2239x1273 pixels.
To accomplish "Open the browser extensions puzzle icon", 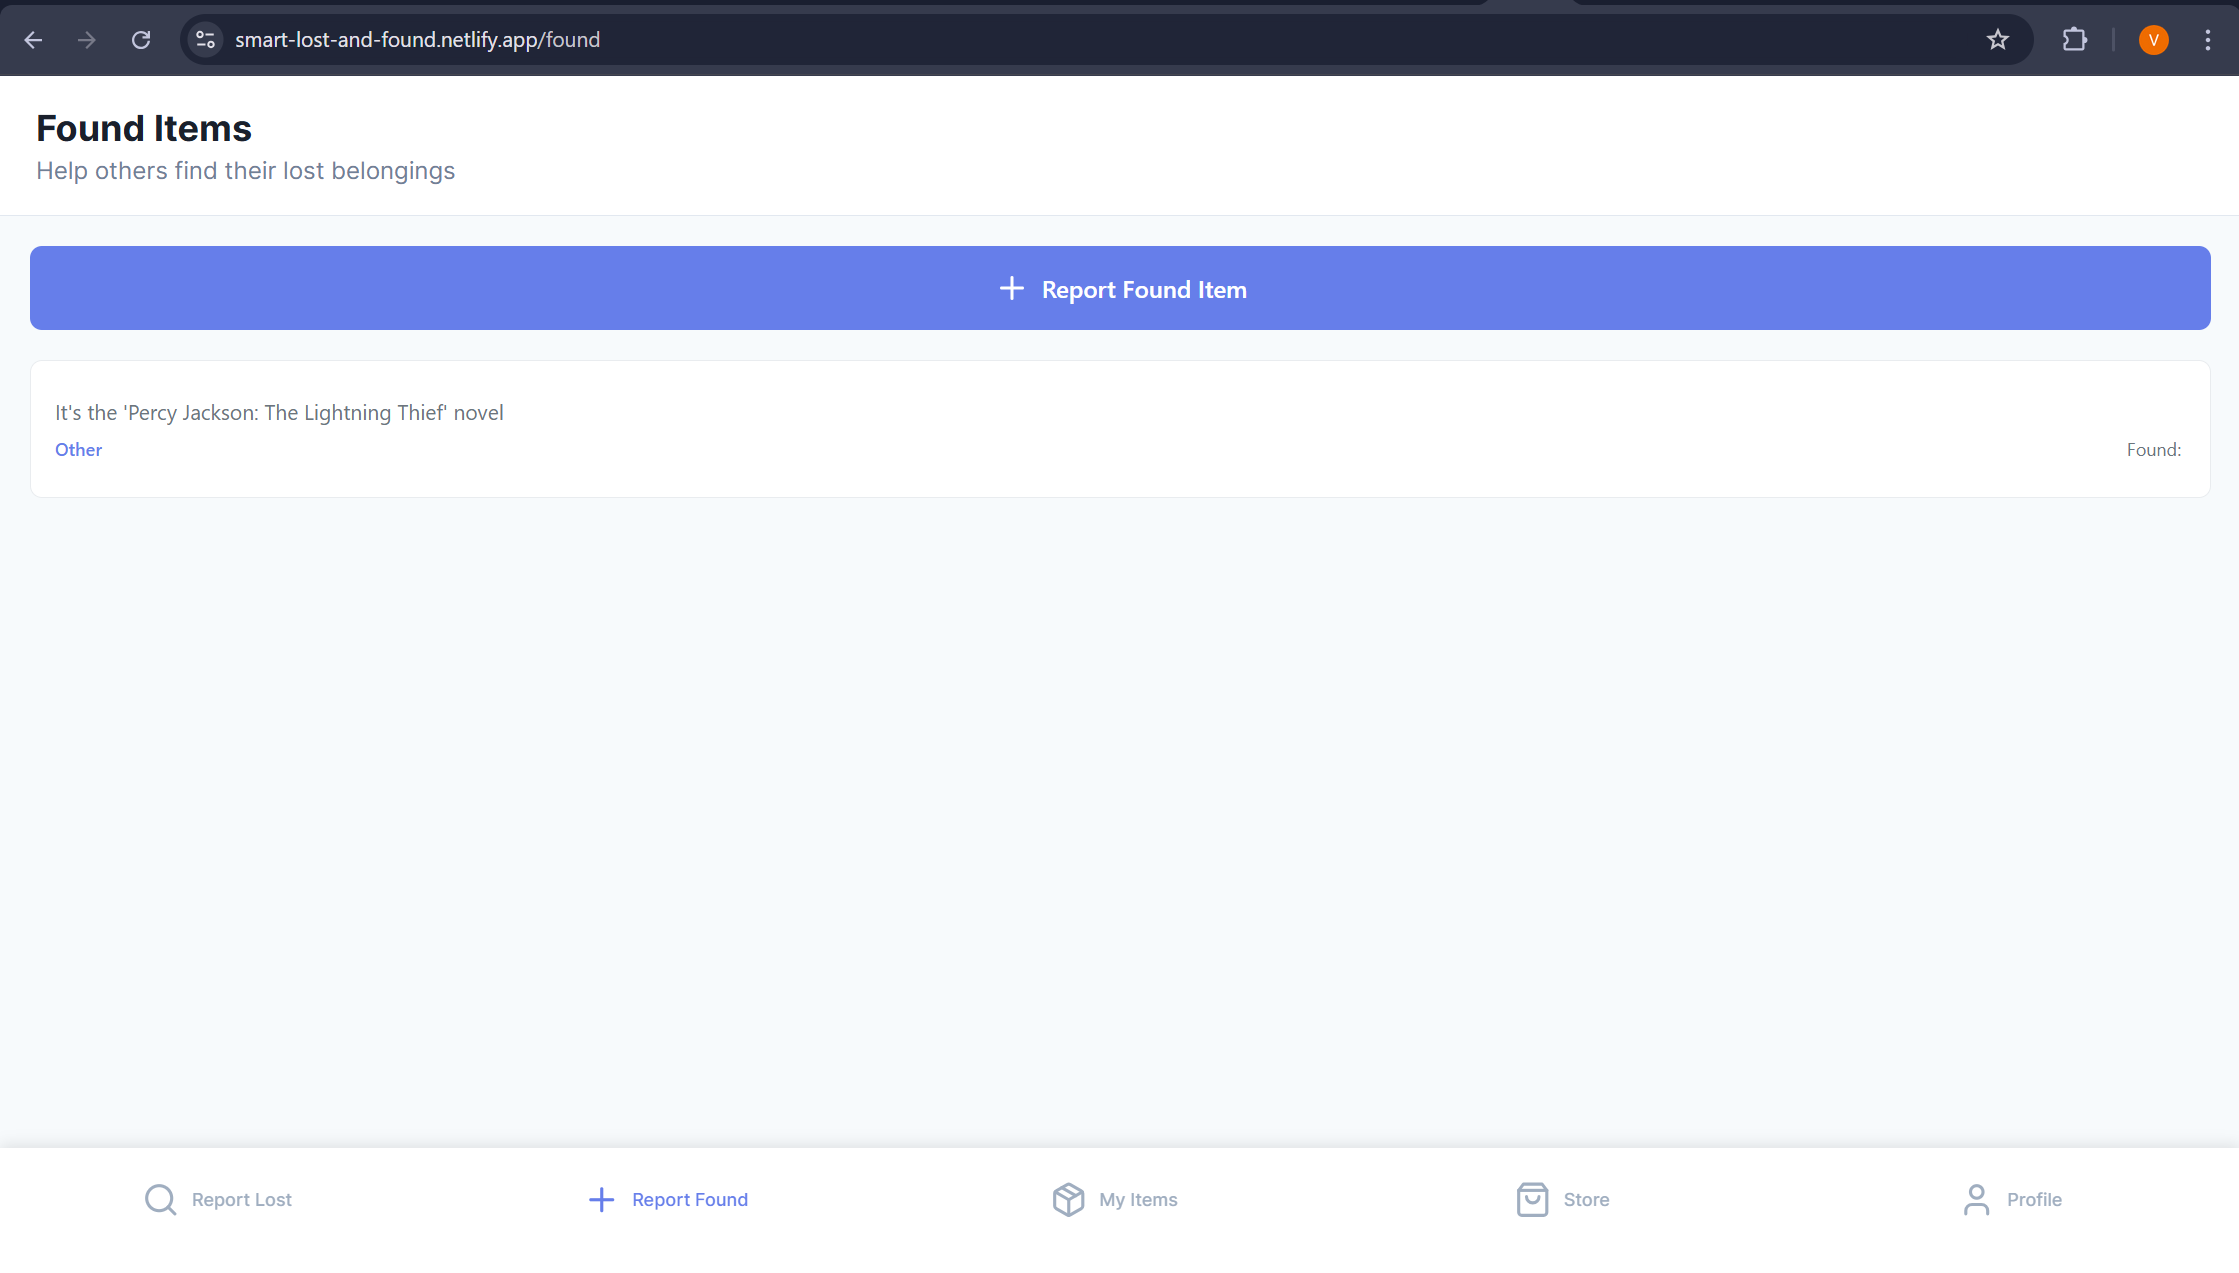I will tap(2074, 40).
